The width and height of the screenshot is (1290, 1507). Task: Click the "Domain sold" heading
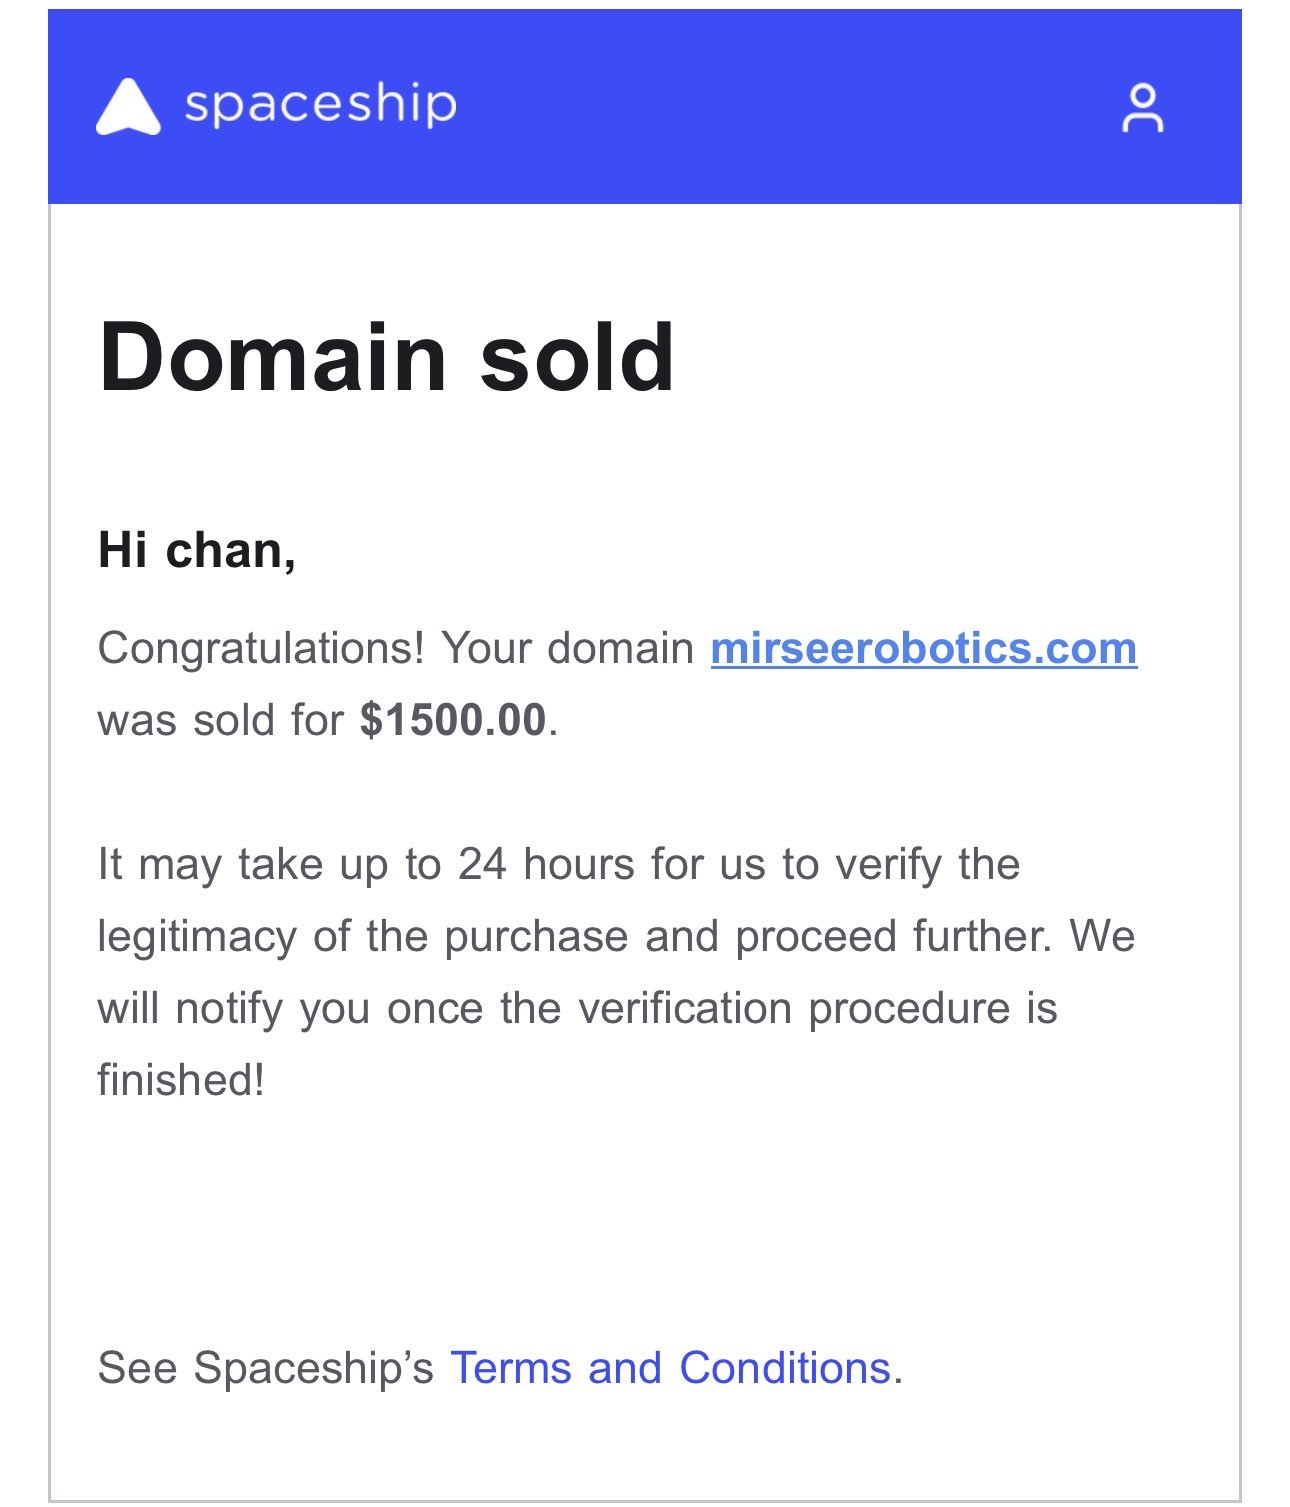pos(386,358)
